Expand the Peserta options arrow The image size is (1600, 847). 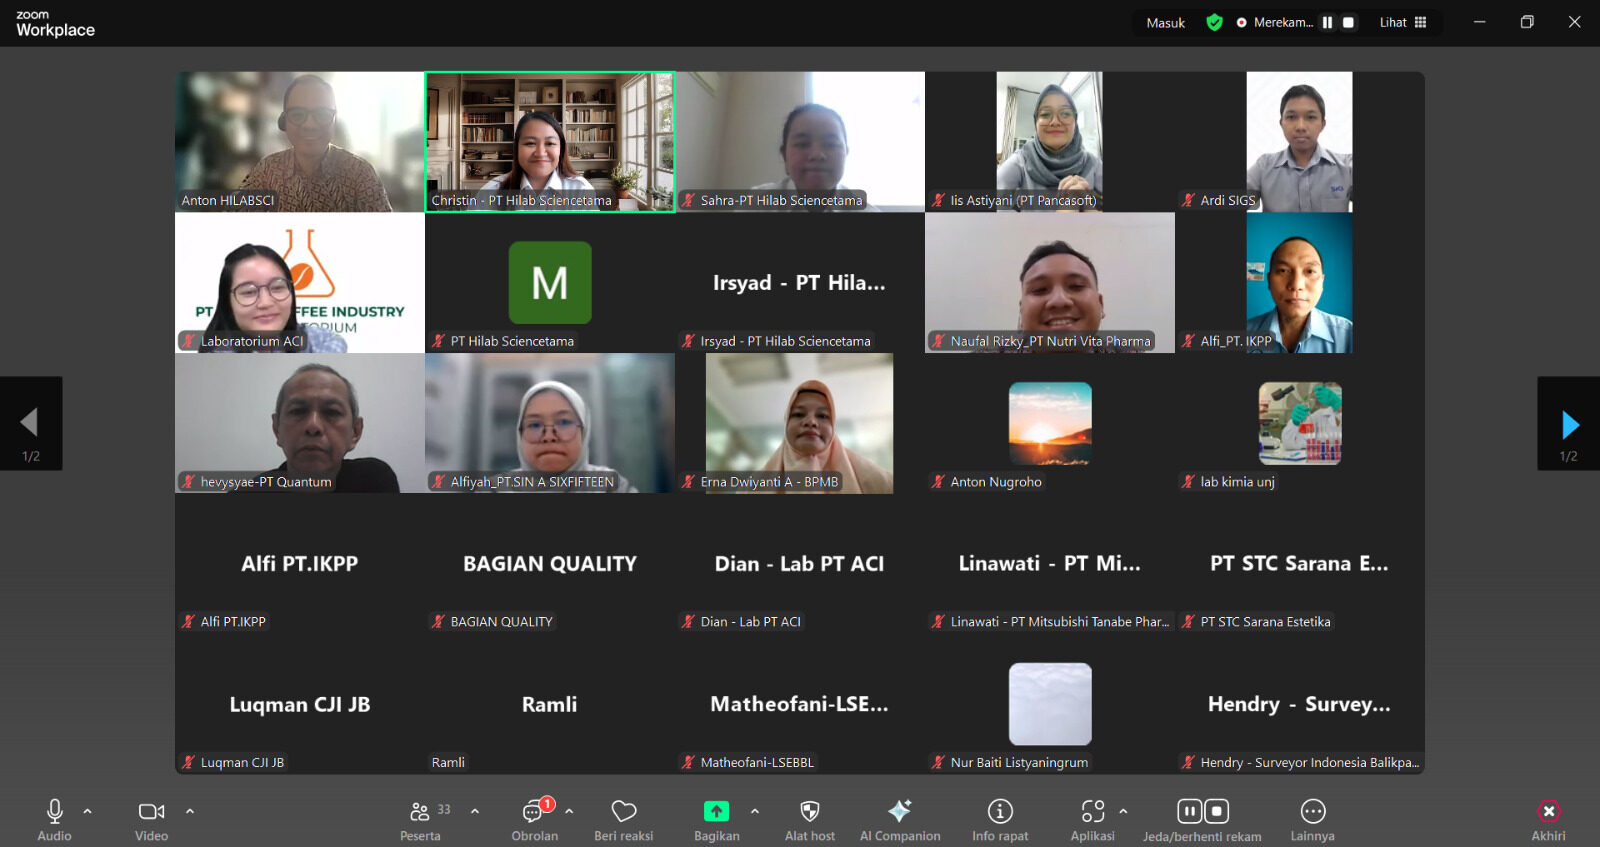pos(475,811)
